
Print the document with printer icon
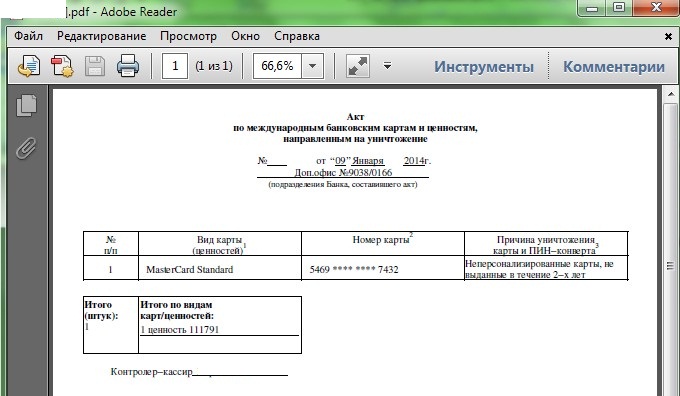coord(128,66)
